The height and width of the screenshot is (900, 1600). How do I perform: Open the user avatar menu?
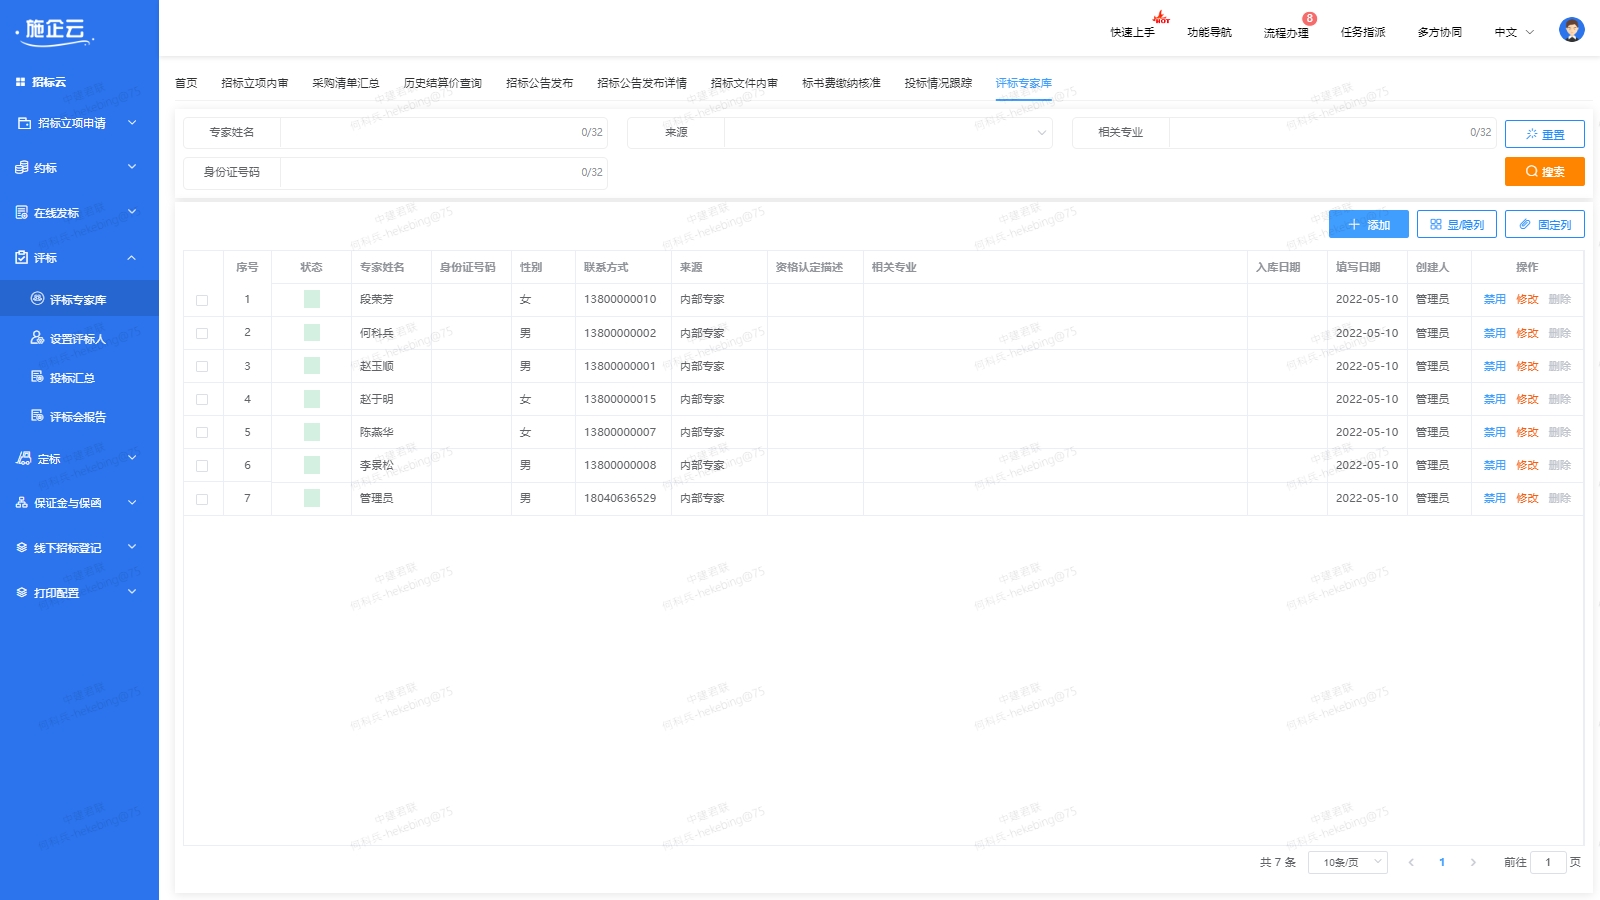click(1571, 30)
